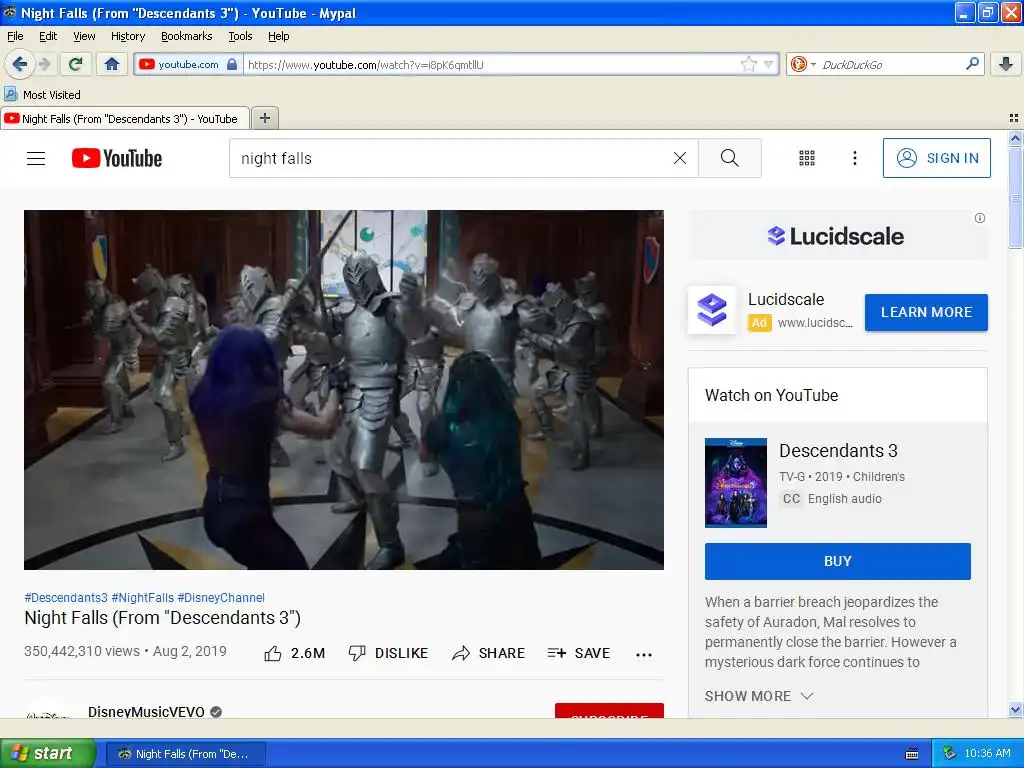Focus the DuckDuckGo search field
The width and height of the screenshot is (1024, 768).
tap(891, 64)
